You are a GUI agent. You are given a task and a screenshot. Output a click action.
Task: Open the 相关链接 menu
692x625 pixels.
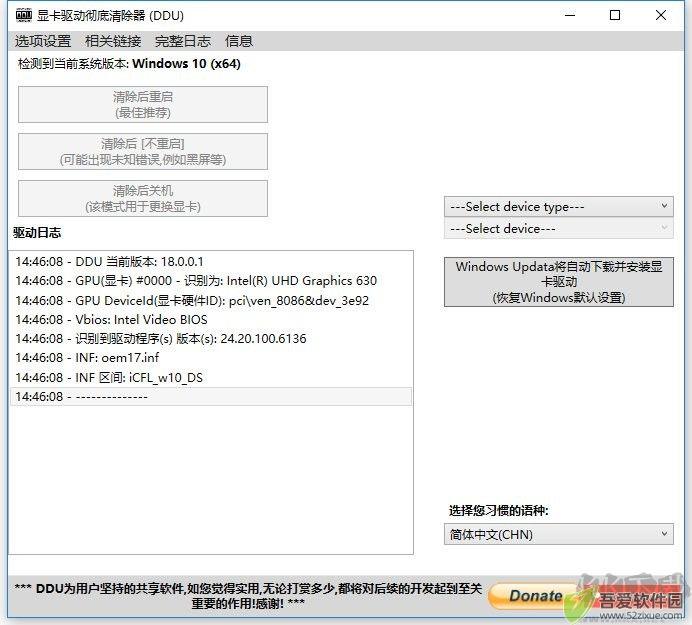113,41
